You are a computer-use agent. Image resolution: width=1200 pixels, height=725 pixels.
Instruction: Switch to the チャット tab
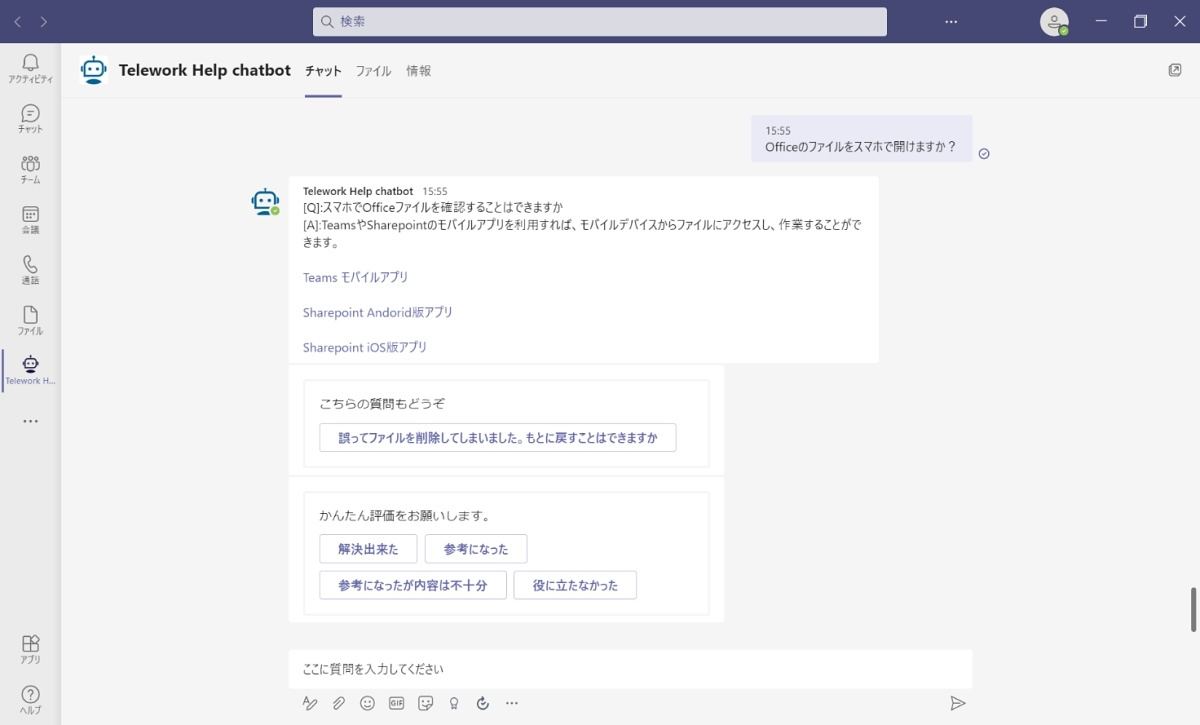323,71
